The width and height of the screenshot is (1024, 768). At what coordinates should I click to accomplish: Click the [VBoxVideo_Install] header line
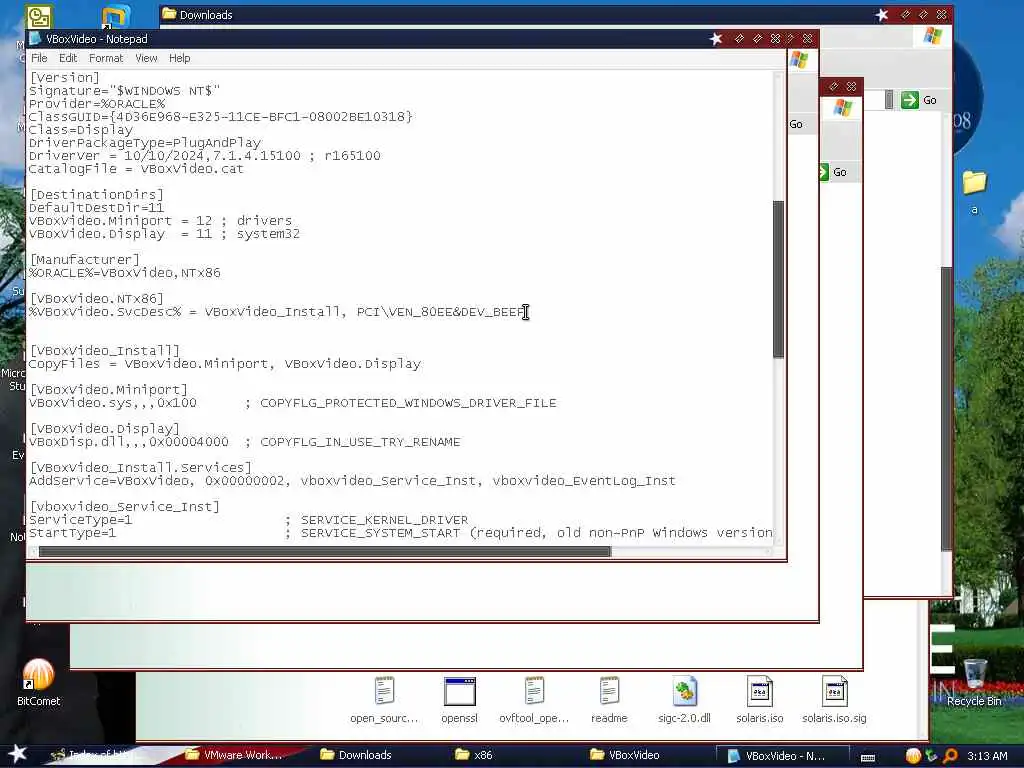coord(104,351)
